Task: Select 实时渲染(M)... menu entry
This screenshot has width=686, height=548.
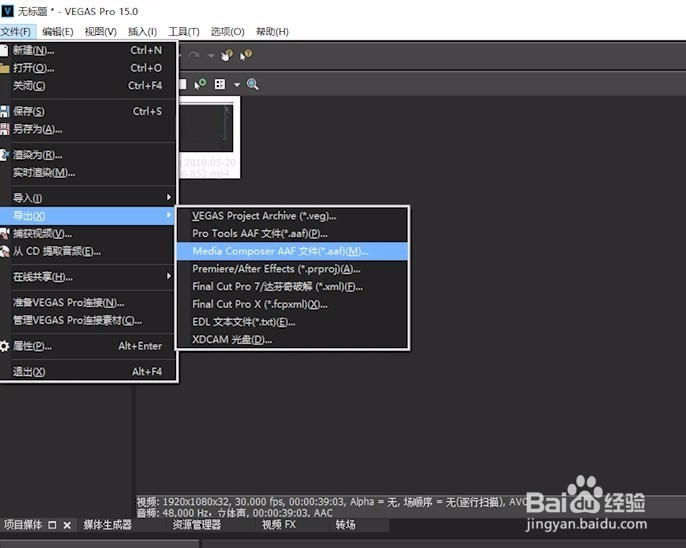Action: pyautogui.click(x=88, y=173)
